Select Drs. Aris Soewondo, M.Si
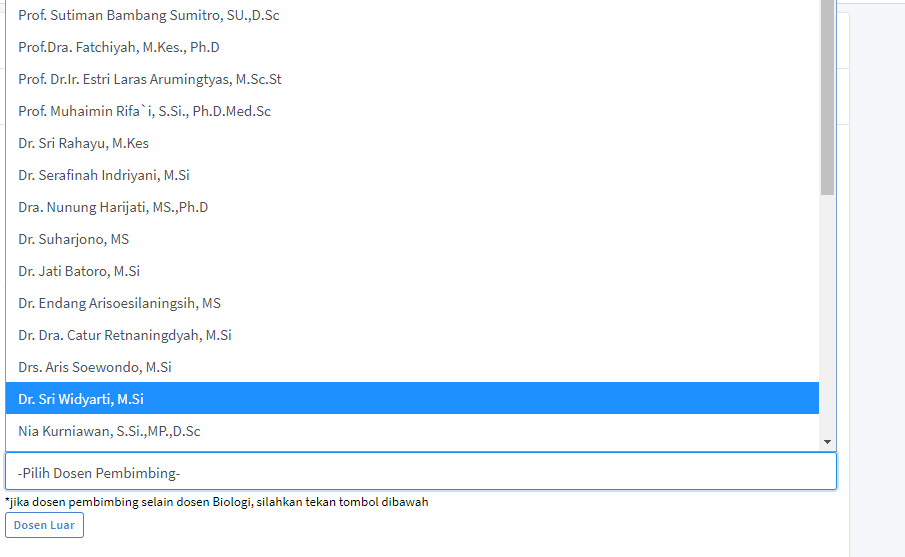This screenshot has width=905, height=557. pyautogui.click(x=95, y=367)
